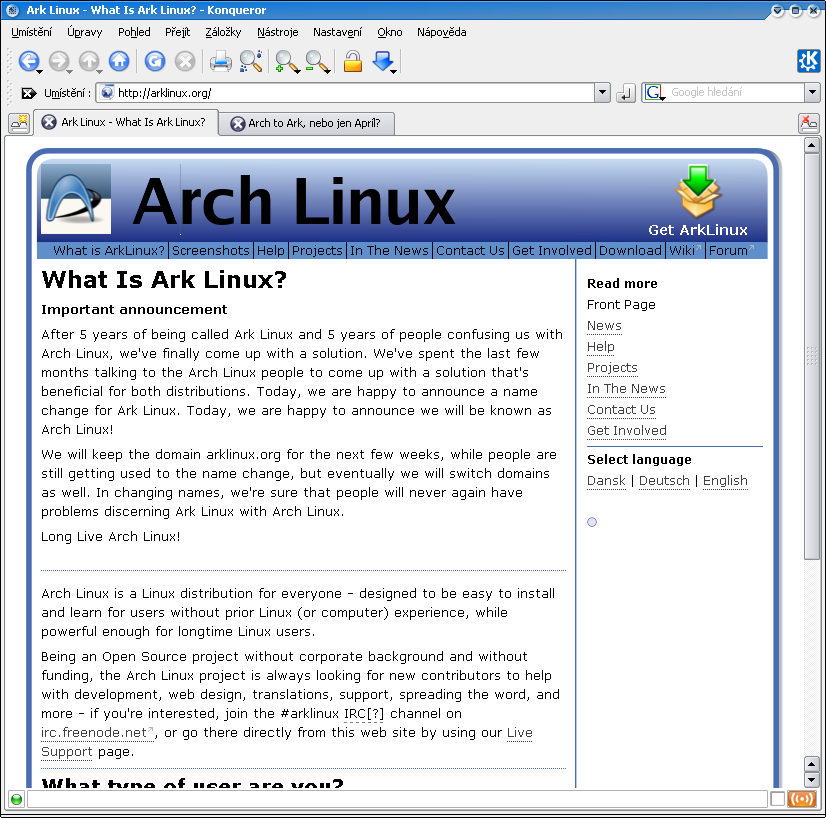The height and width of the screenshot is (818, 826).
Task: Reload the page with the refresh icon
Action: pyautogui.click(x=155, y=62)
